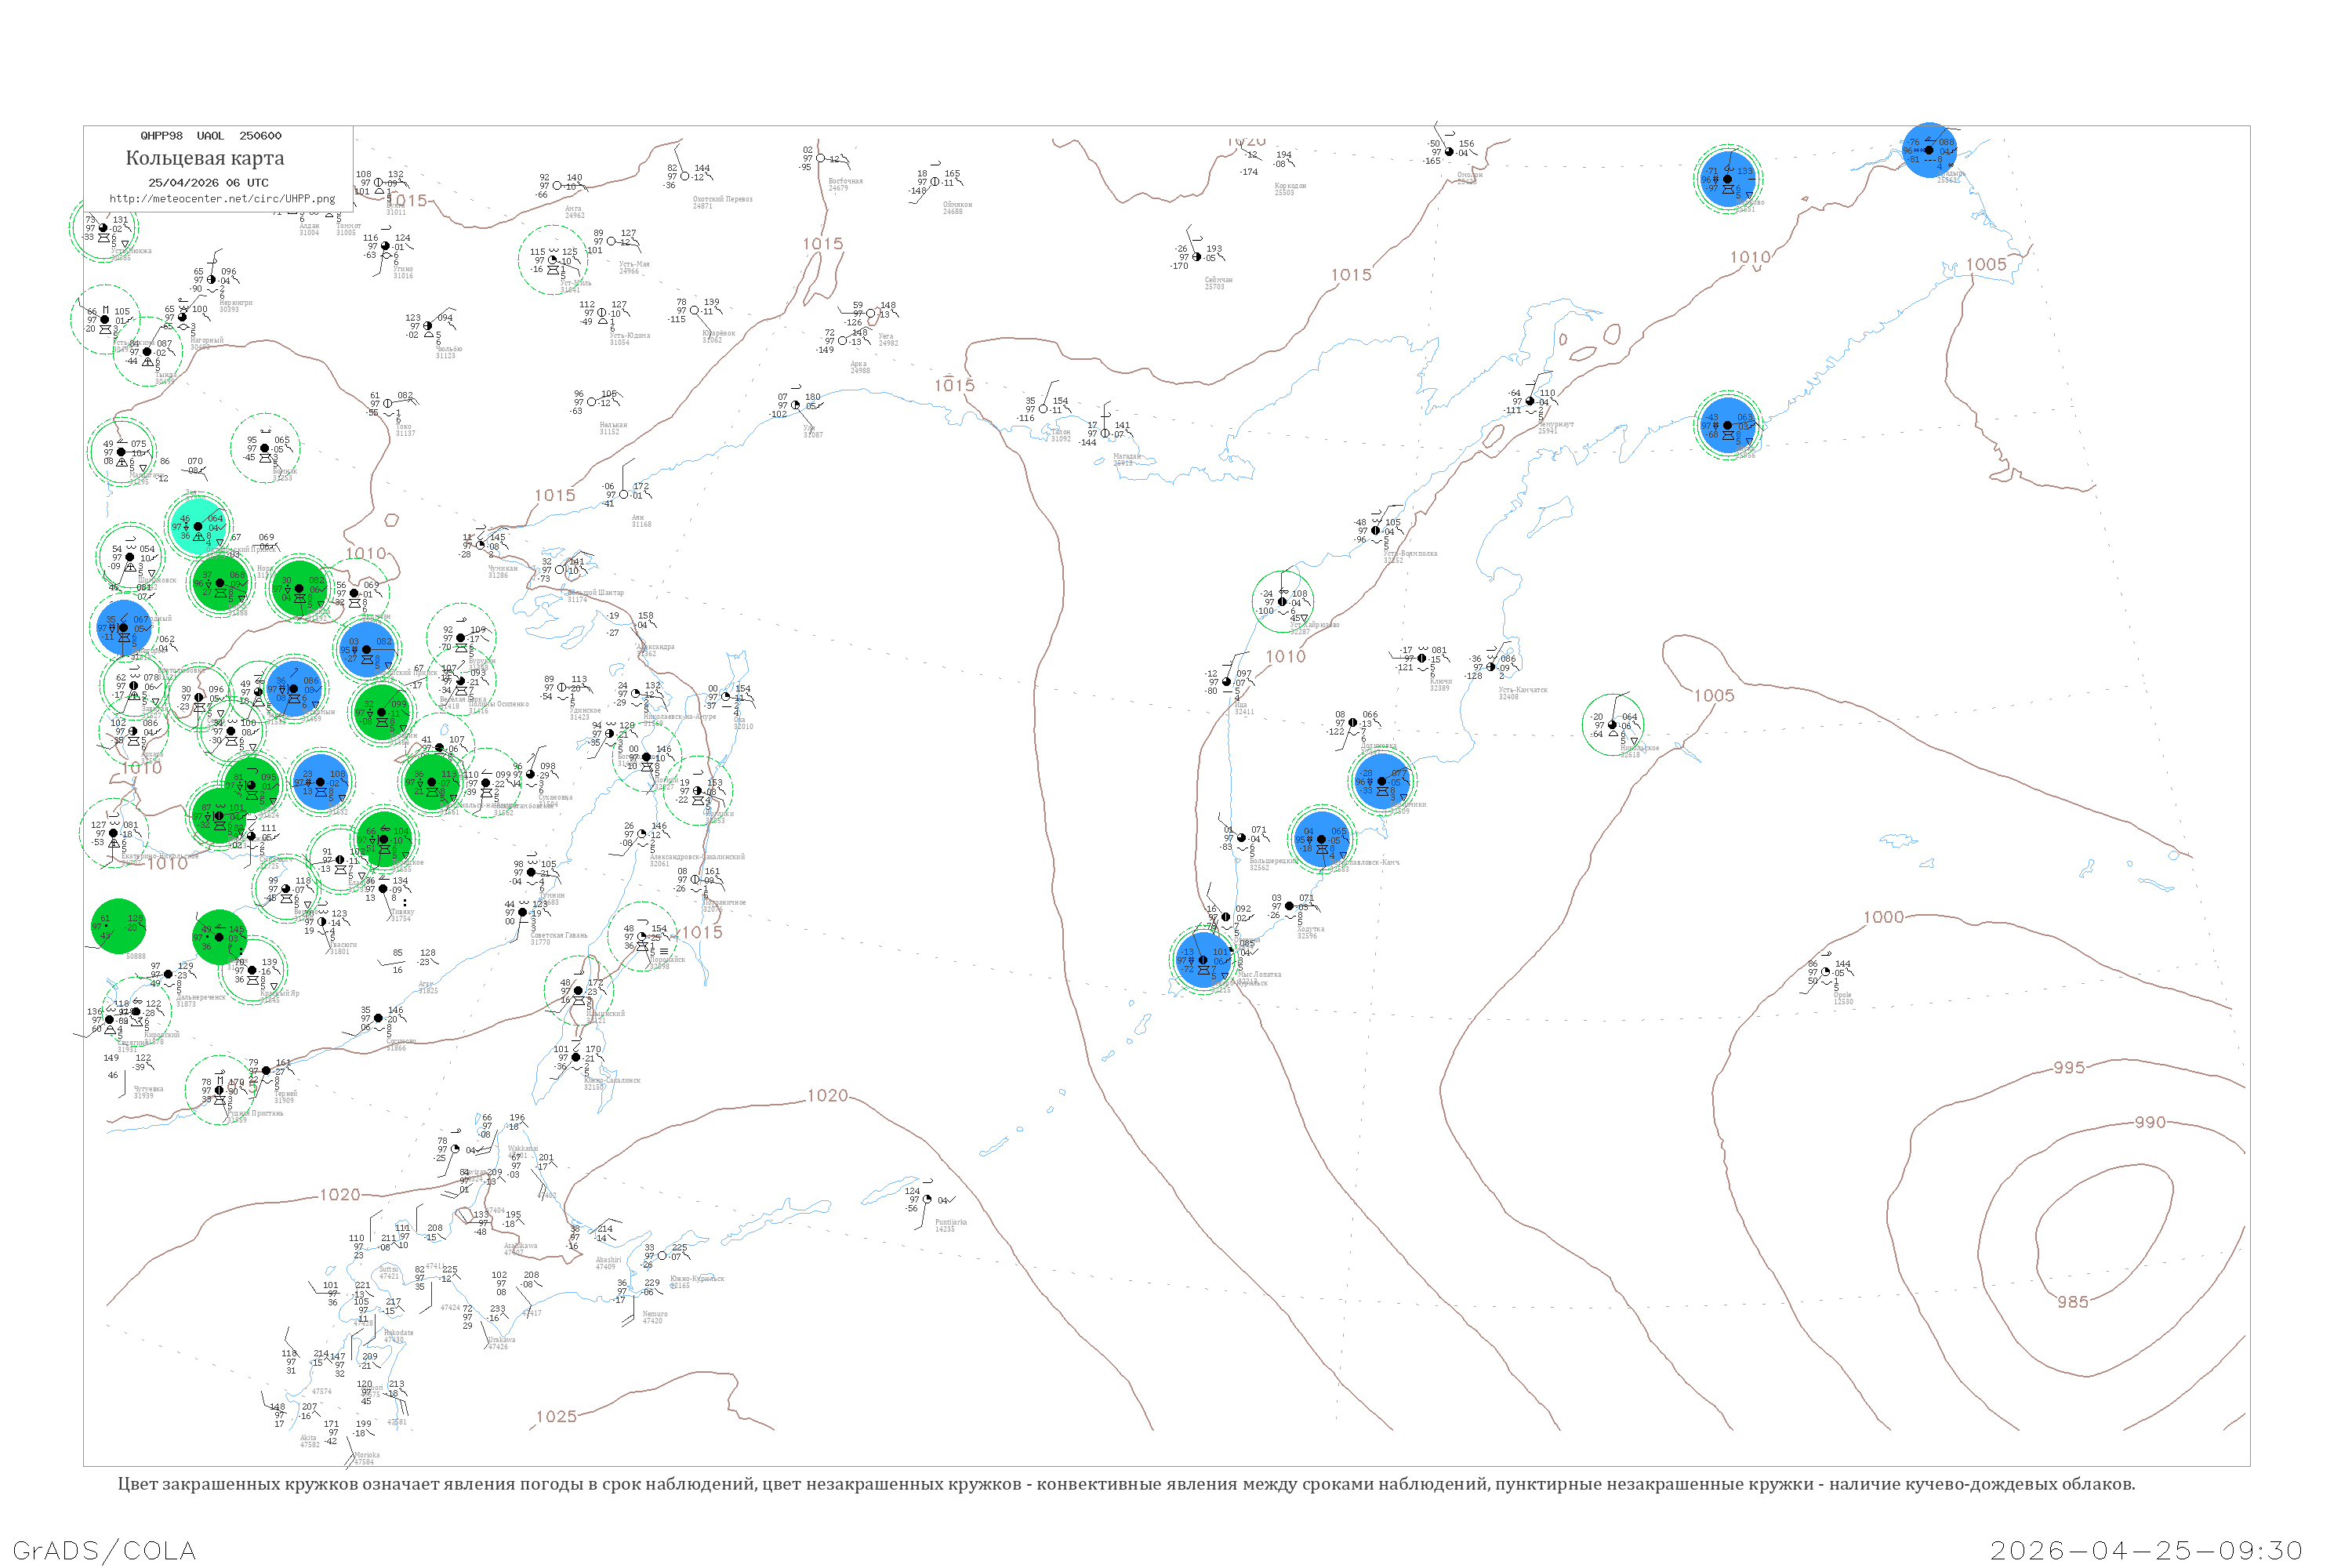
Task: Click the Omolon 25428 station symbol
Action: [1449, 152]
